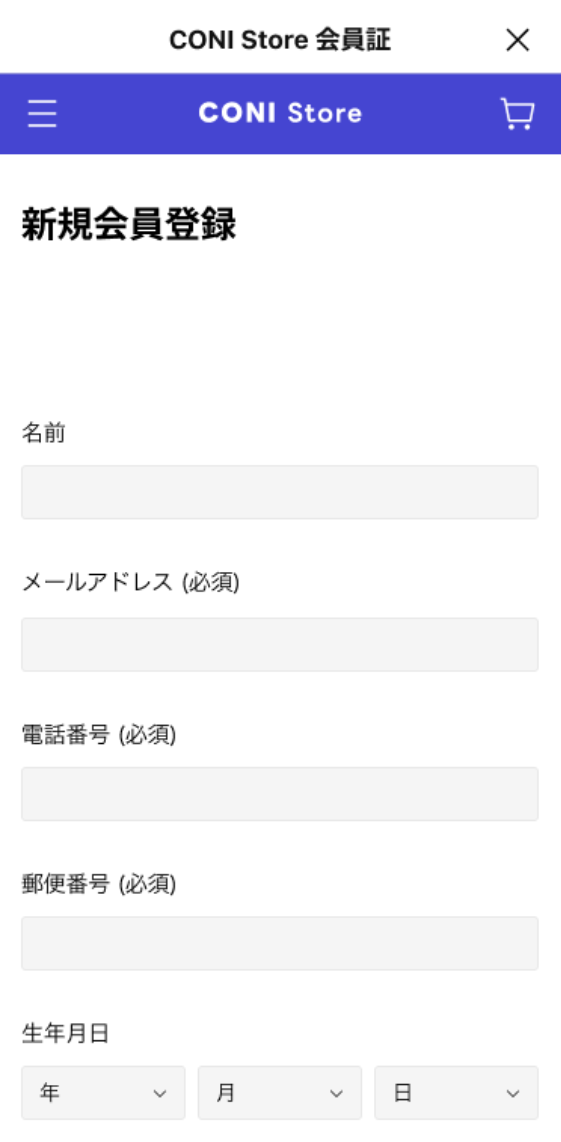Click the chevron arrow in 年 dropdown

coord(160,1093)
